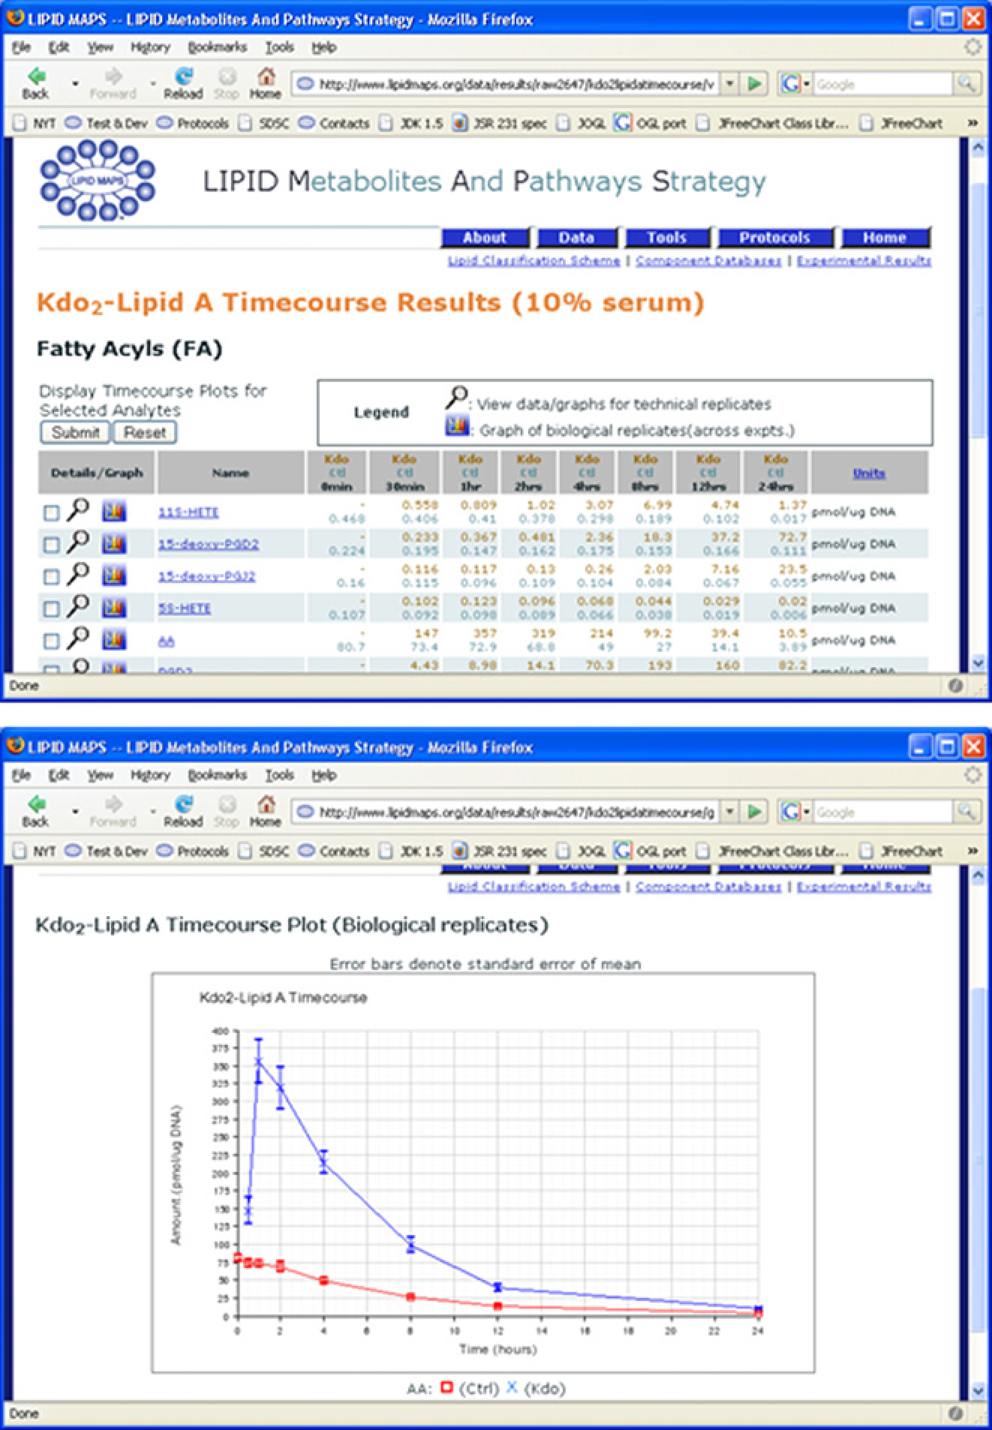Open biological replicates graph icon for AA row
The image size is (992, 1430).
click(x=114, y=639)
